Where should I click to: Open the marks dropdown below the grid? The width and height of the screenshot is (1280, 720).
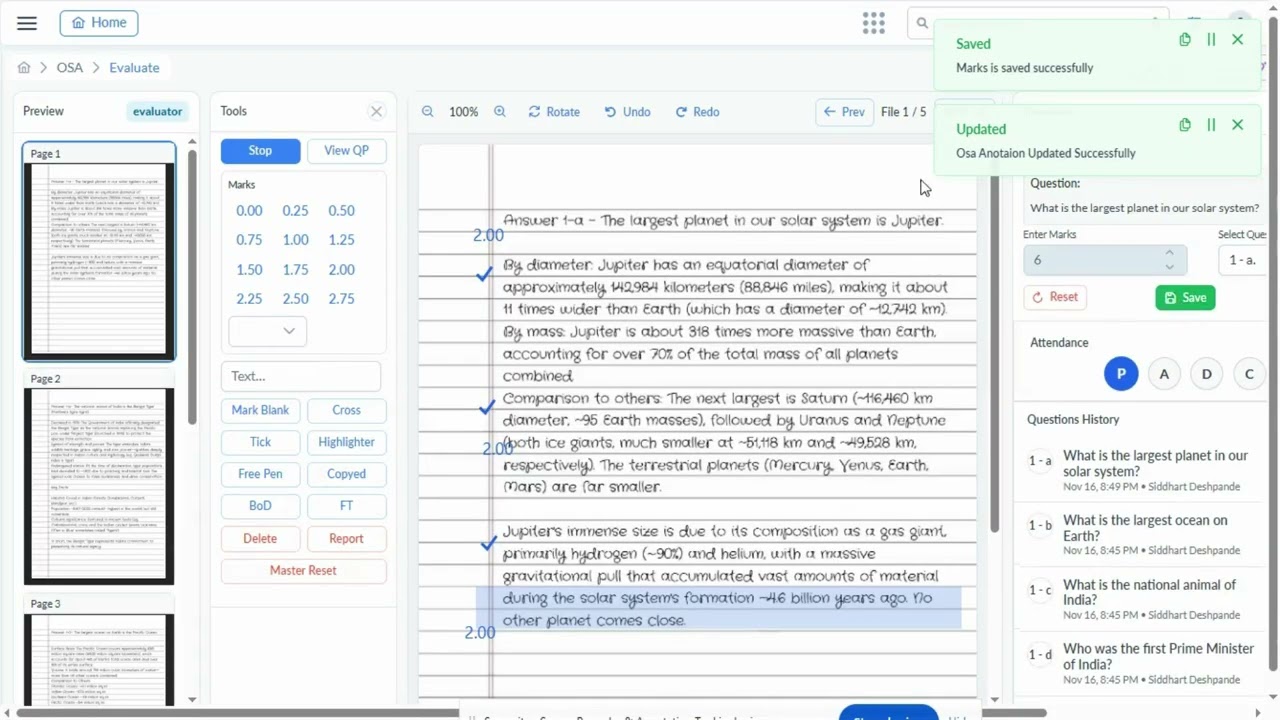[267, 331]
